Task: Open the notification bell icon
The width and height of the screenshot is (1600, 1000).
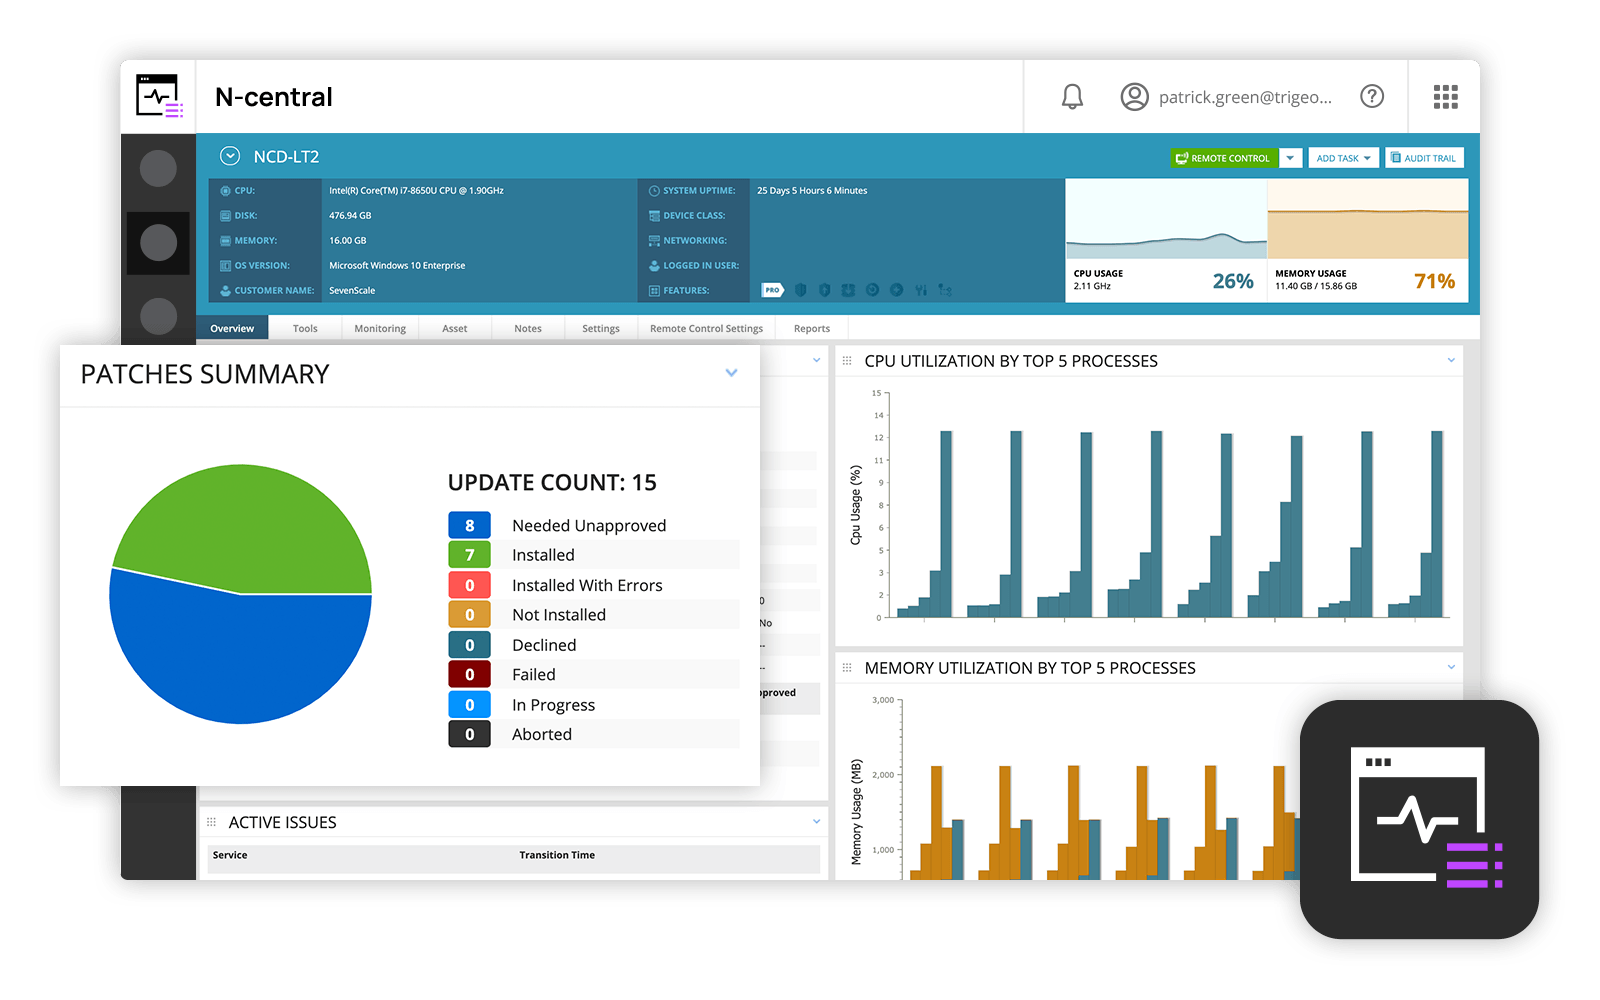Action: 1072,96
